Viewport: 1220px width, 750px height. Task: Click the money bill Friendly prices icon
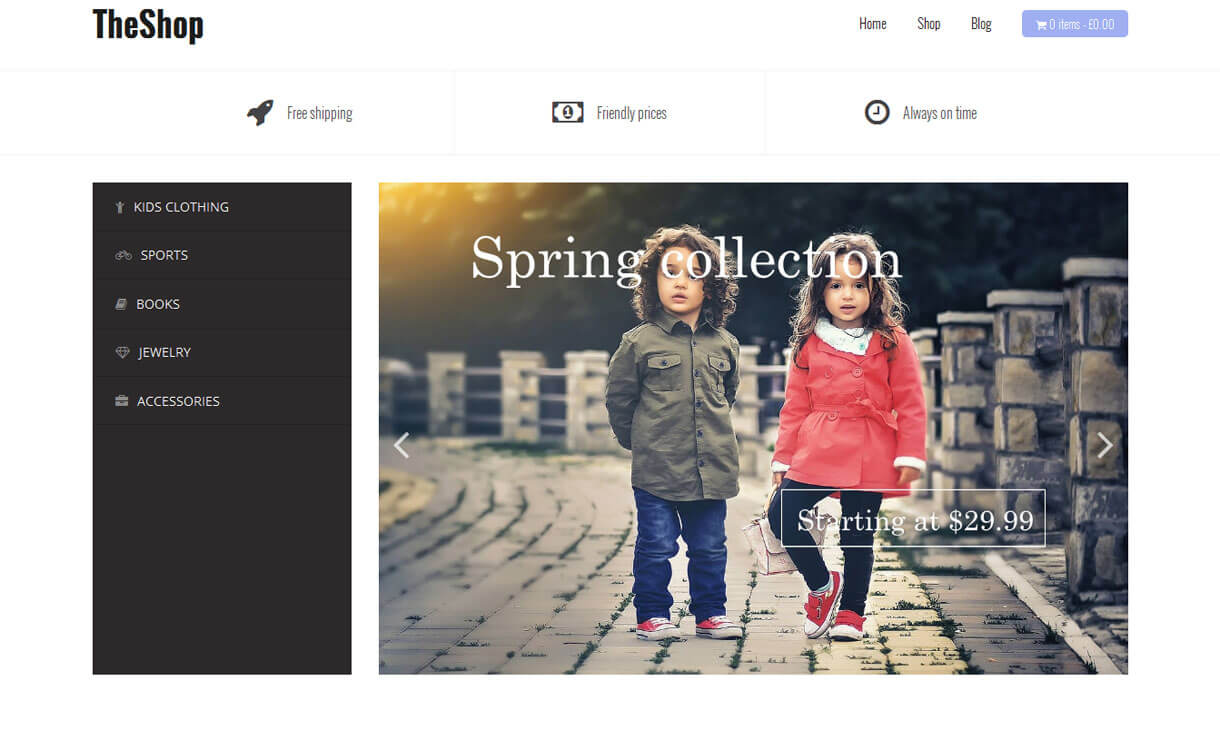click(567, 112)
